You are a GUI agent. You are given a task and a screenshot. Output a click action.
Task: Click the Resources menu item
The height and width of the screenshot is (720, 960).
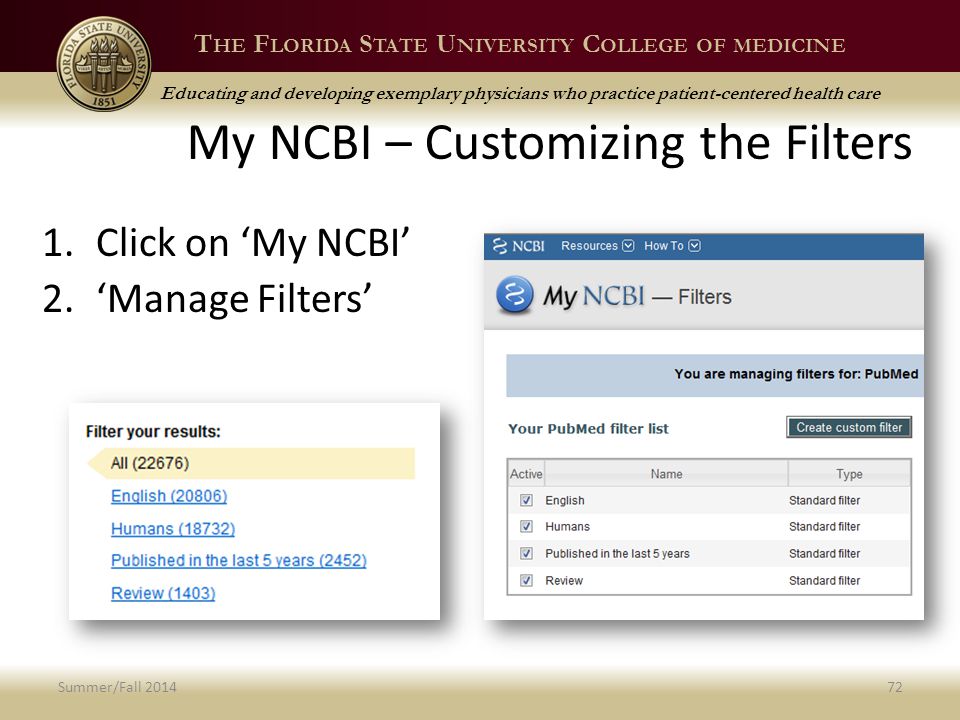589,246
